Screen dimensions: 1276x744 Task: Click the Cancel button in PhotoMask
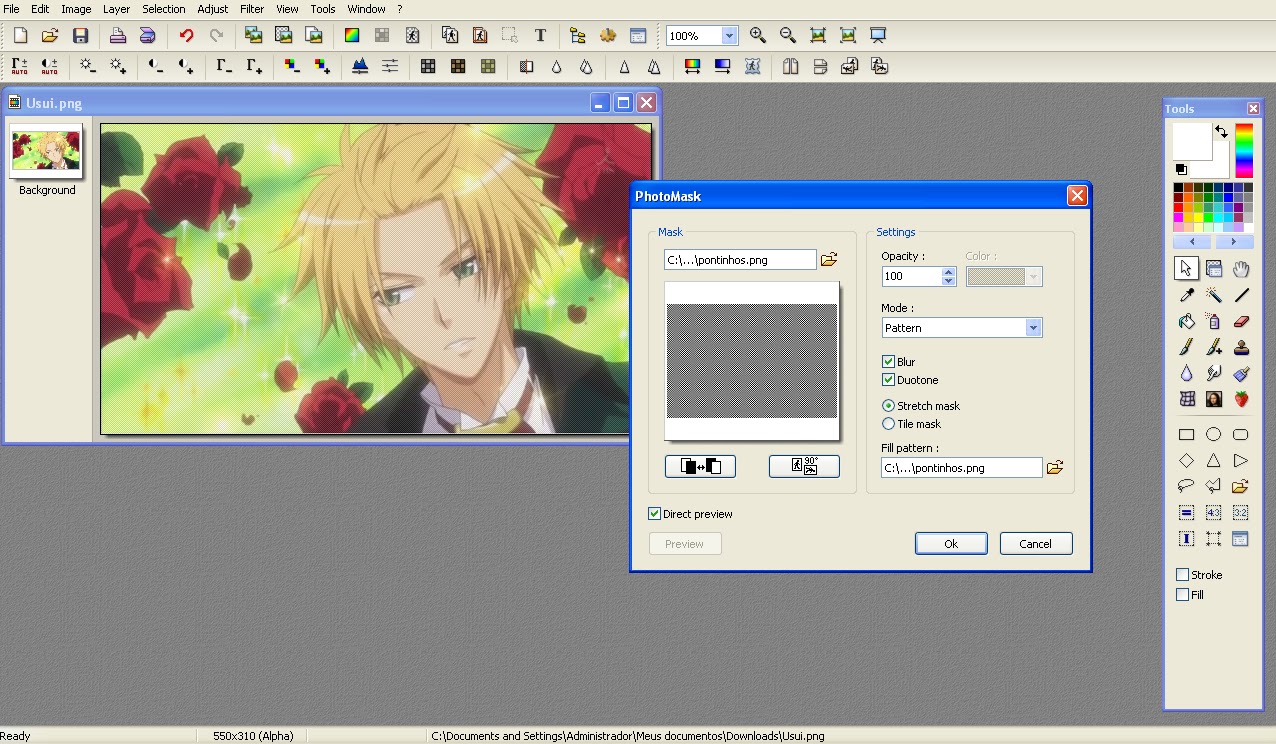tap(1035, 544)
